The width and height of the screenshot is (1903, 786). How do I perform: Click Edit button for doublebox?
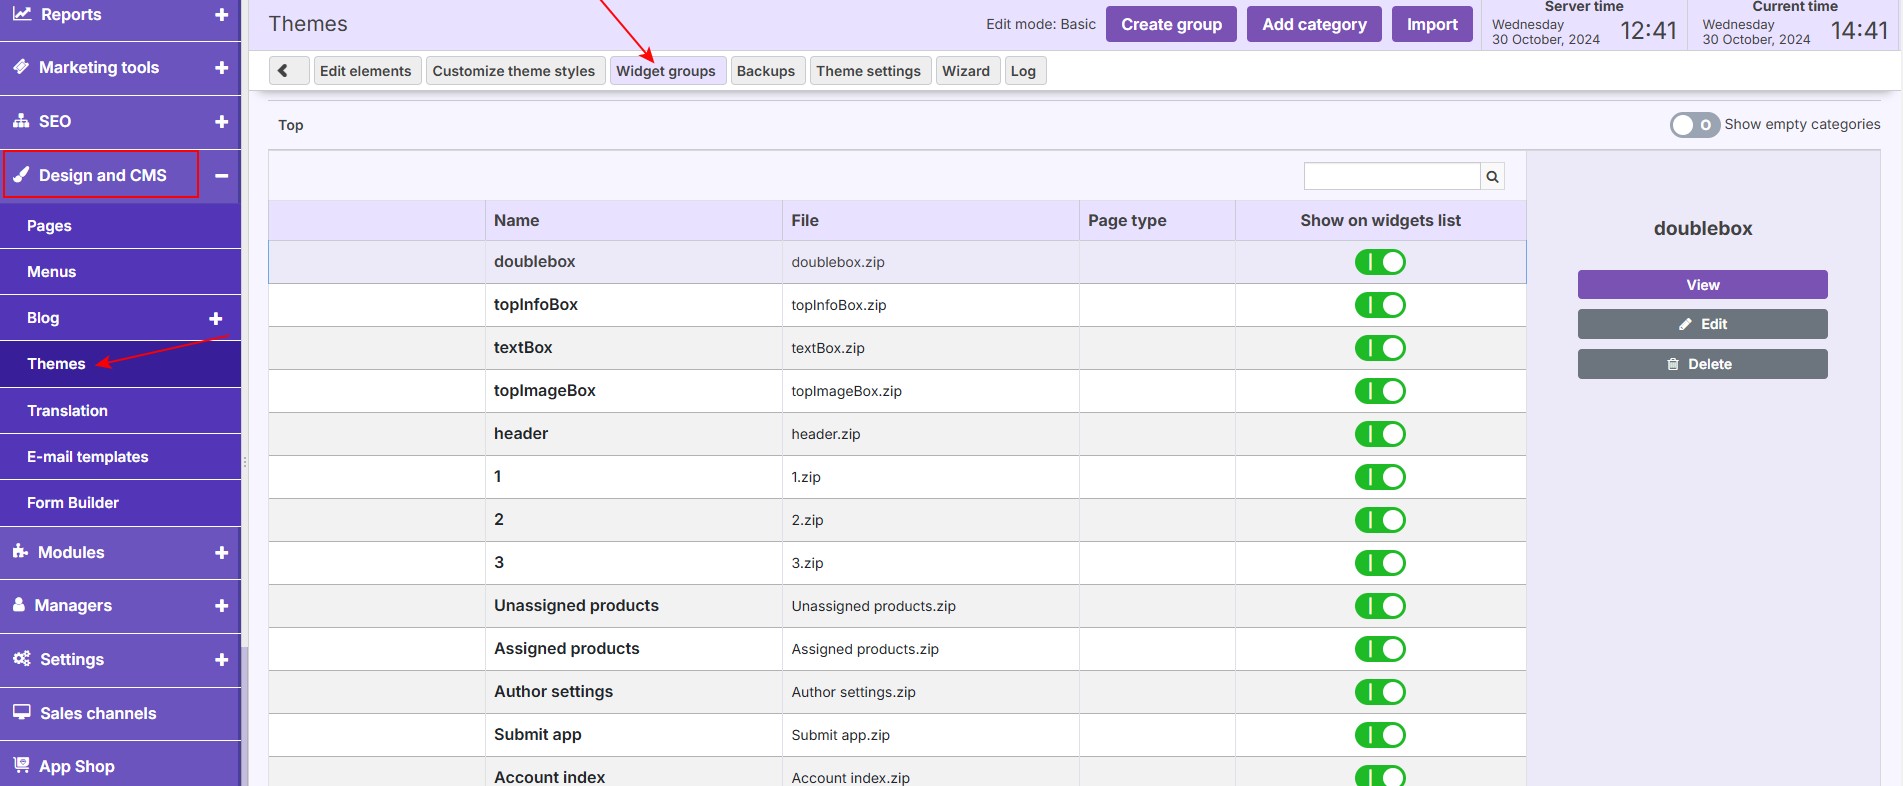1702,324
